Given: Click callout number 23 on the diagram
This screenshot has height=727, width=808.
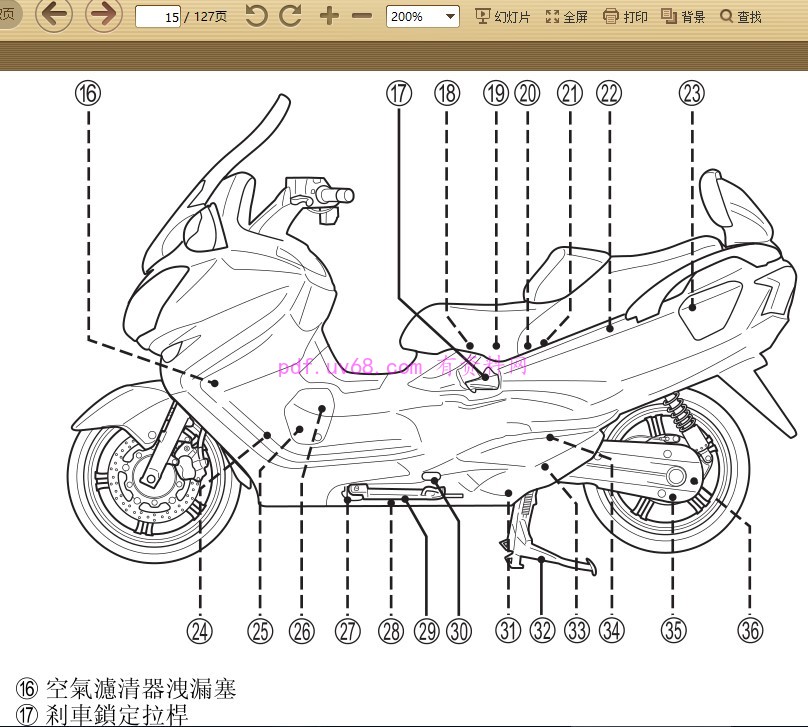Looking at the screenshot, I should click(x=690, y=93).
